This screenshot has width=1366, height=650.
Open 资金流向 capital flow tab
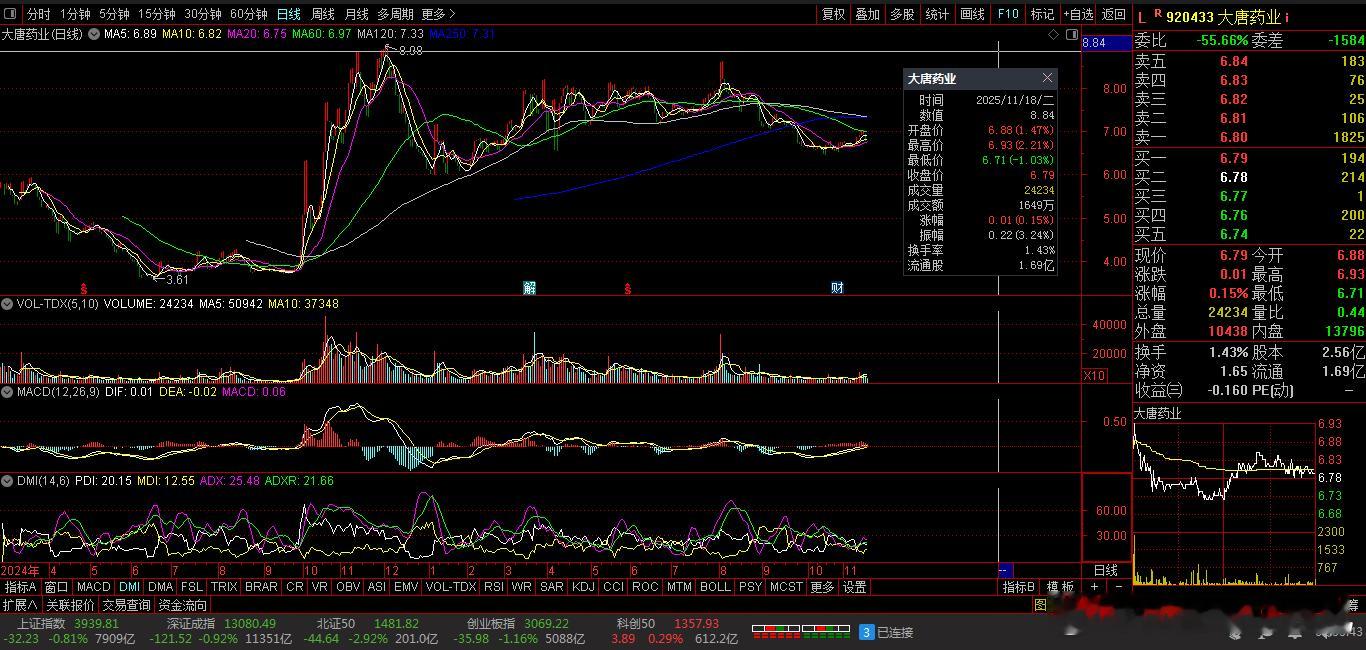click(x=183, y=605)
